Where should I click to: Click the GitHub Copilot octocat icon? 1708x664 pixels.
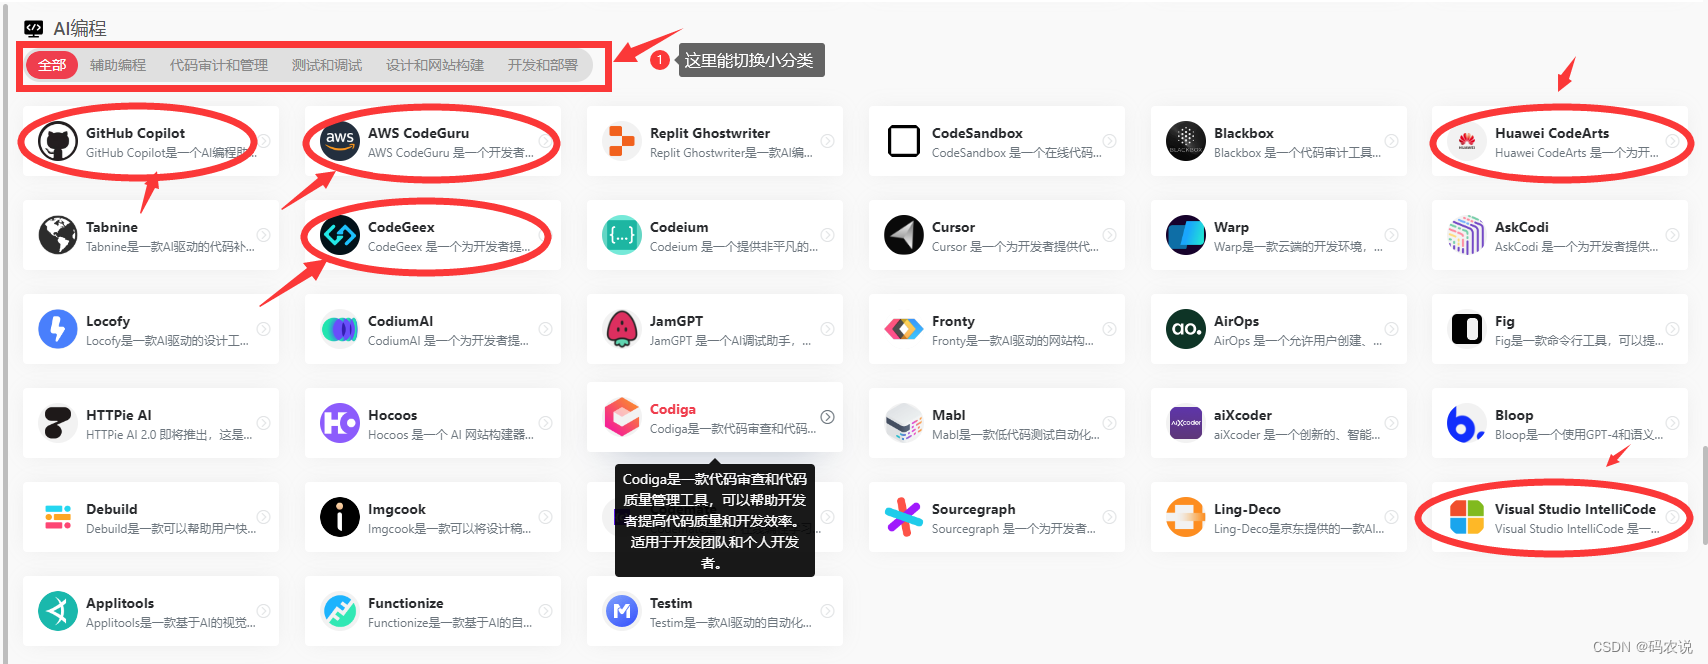tap(58, 142)
